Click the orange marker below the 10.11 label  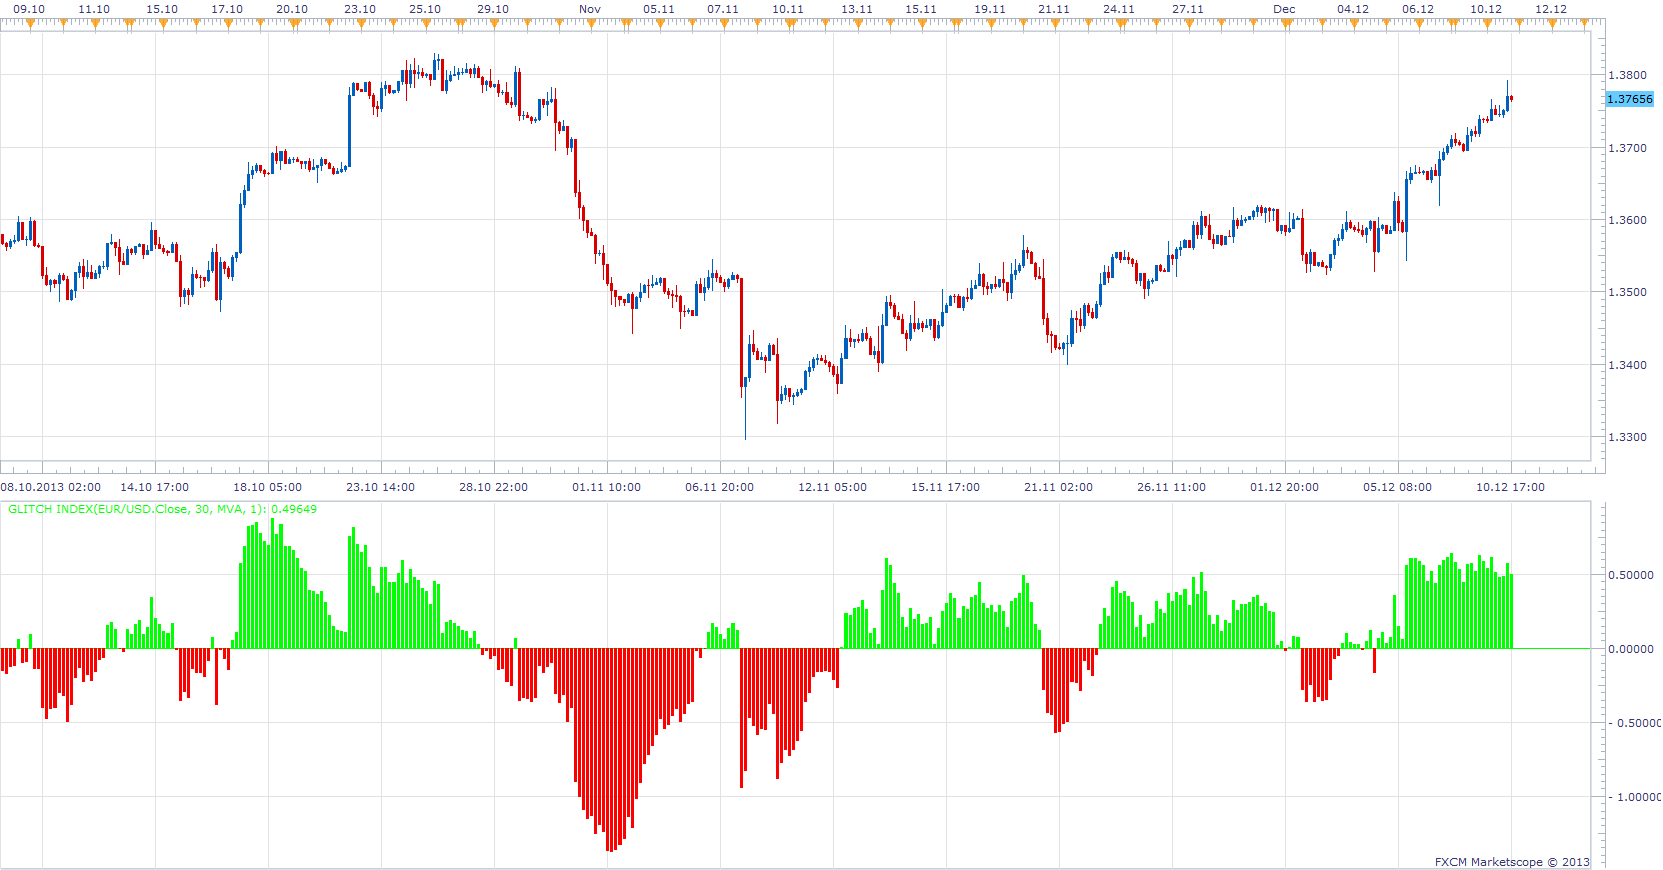pyautogui.click(x=789, y=24)
